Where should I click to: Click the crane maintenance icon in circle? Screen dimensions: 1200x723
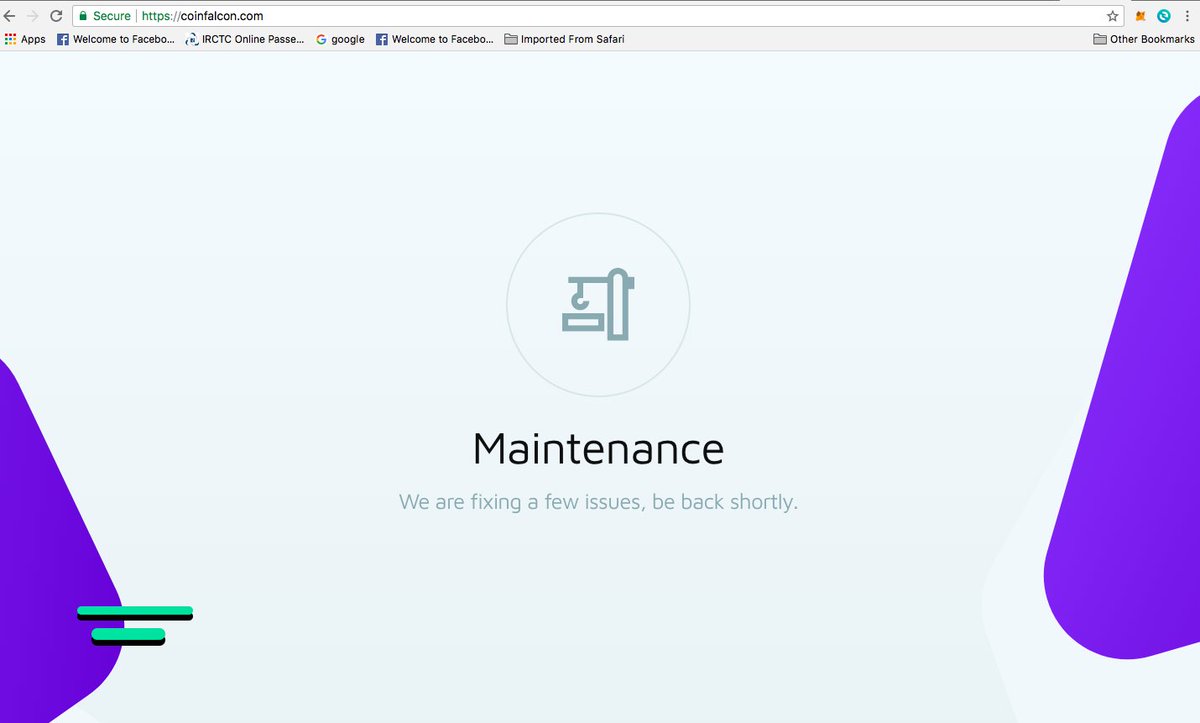coord(598,304)
